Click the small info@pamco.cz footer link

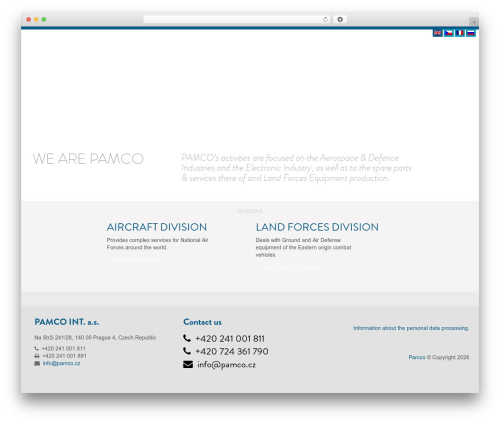tap(61, 363)
